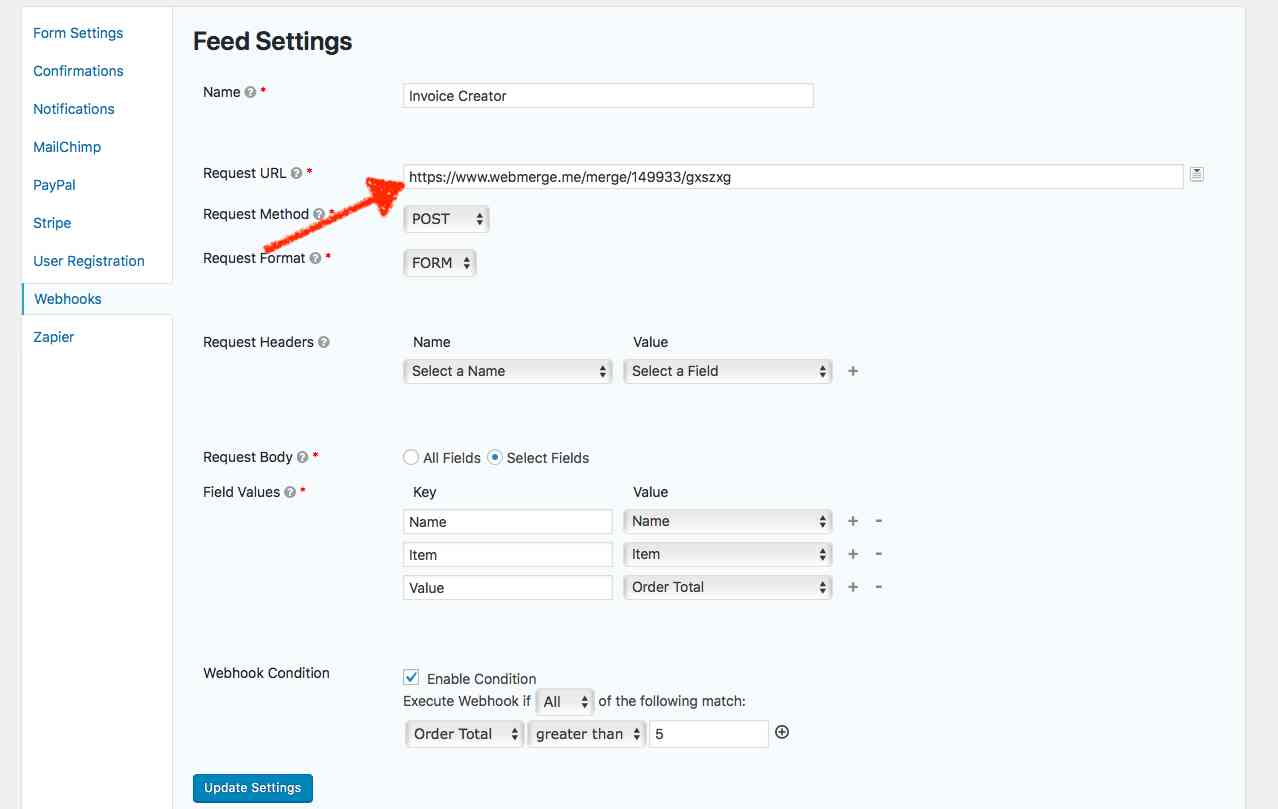Open the PayPal feed settings link
Image resolution: width=1278 pixels, height=809 pixels.
coord(54,185)
